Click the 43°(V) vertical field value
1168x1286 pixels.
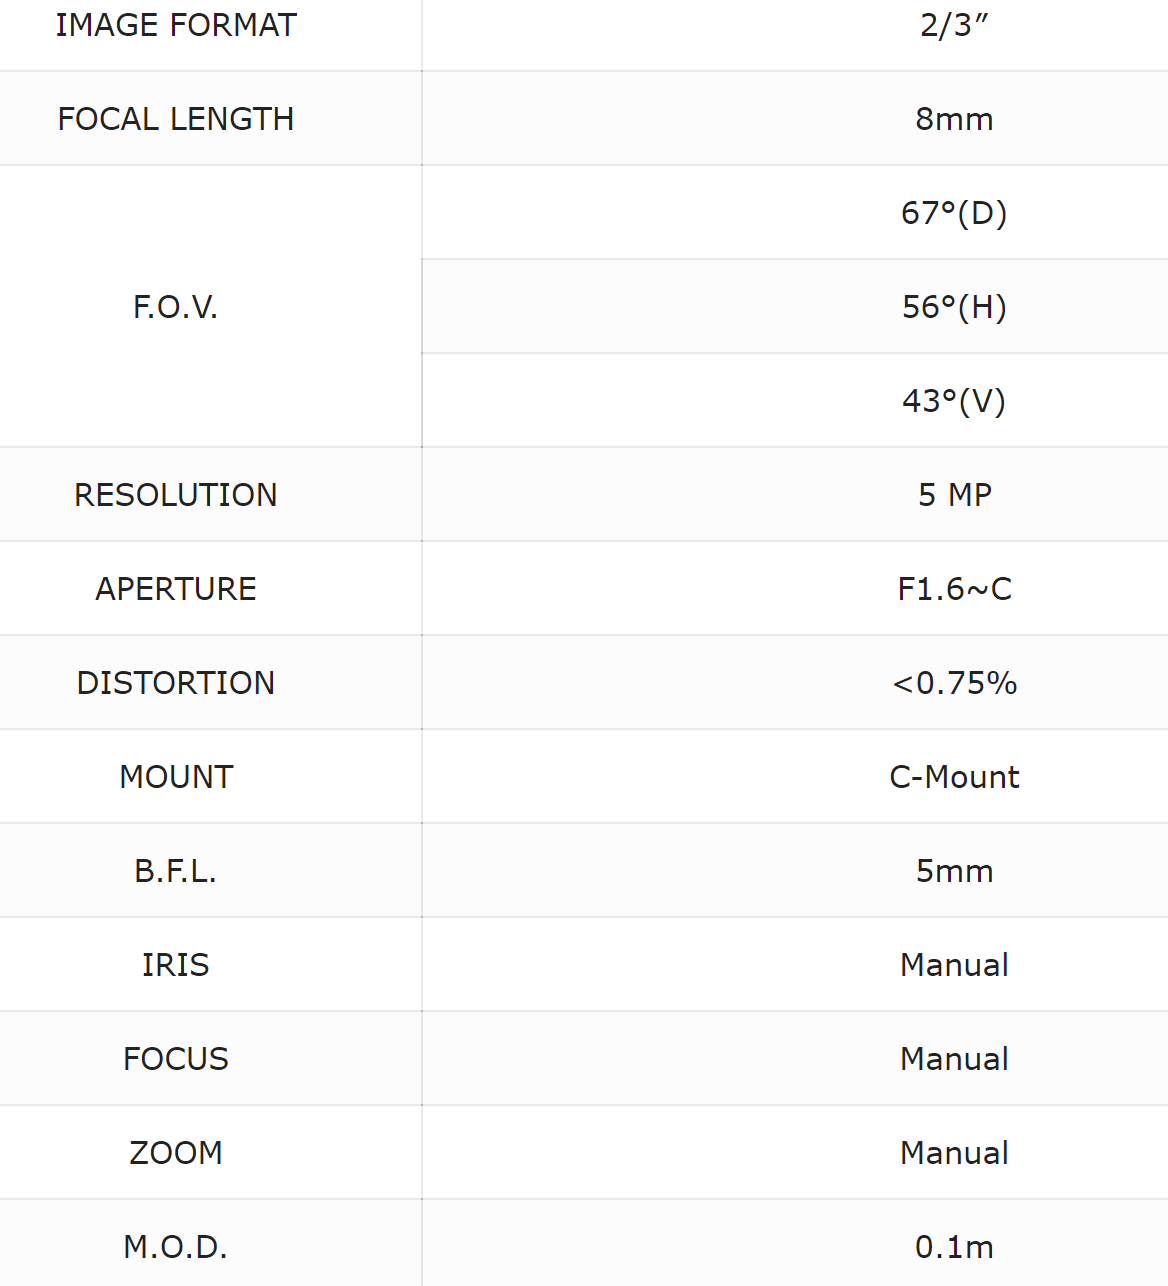[954, 401]
